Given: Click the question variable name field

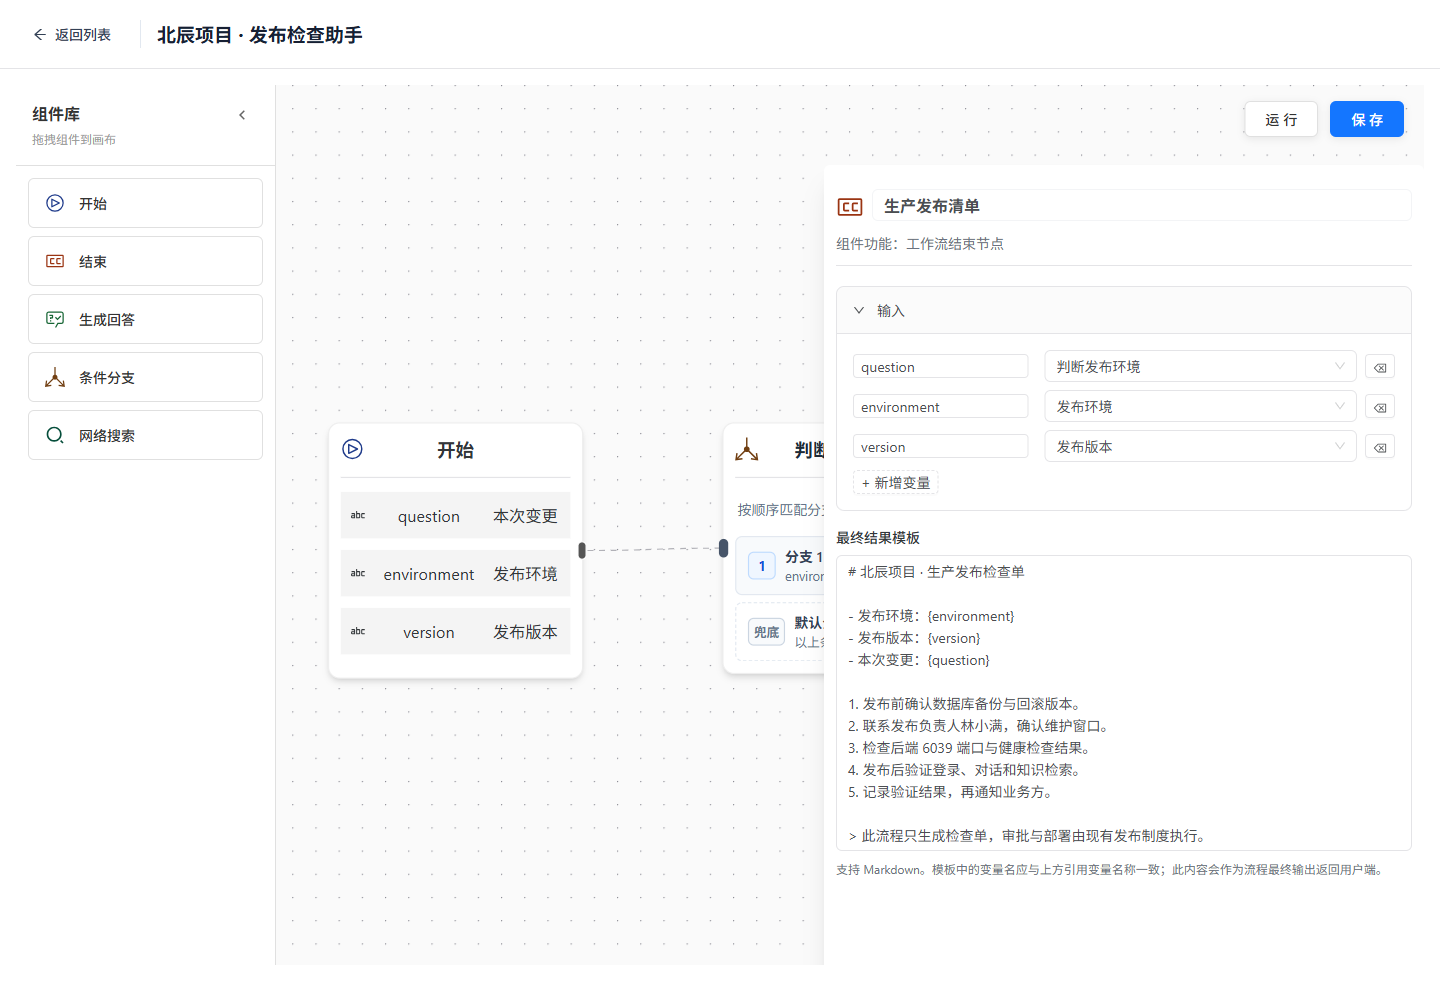Looking at the screenshot, I should [940, 367].
